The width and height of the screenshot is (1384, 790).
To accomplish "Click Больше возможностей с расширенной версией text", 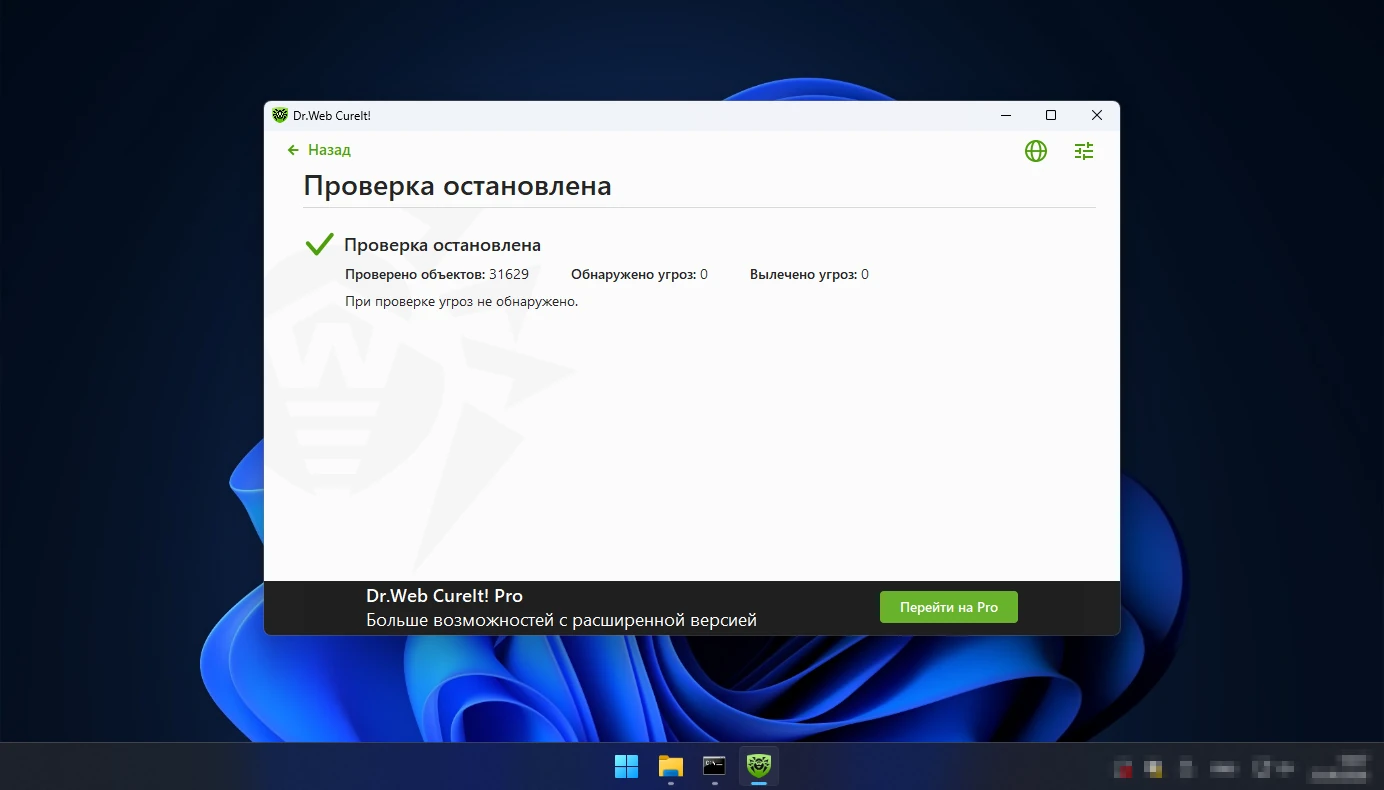I will pyautogui.click(x=561, y=620).
